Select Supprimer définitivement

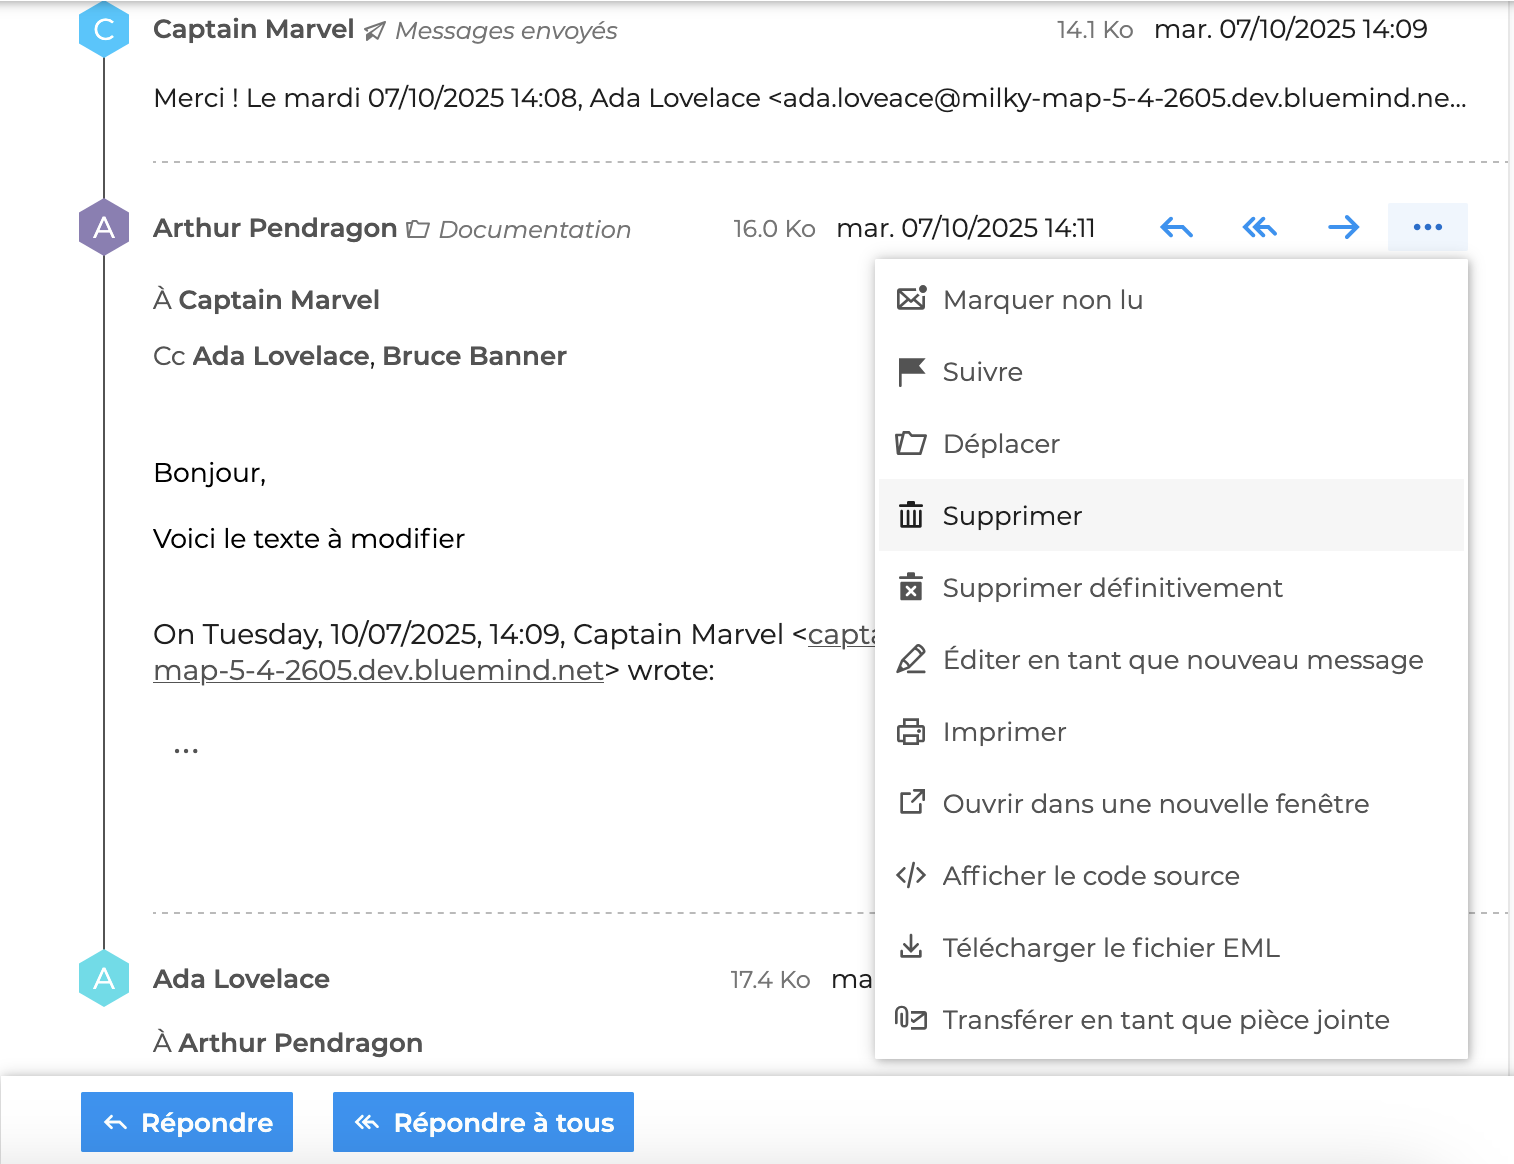[x=1112, y=588]
